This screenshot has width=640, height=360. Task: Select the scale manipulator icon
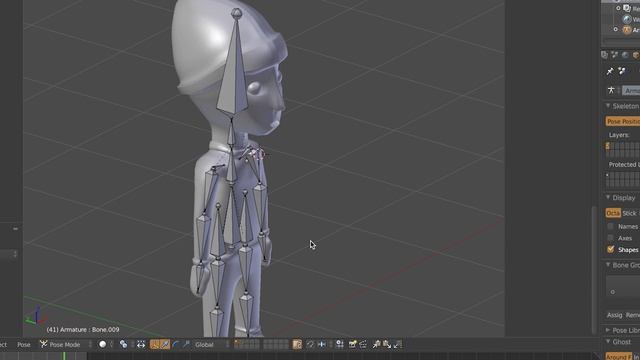[x=186, y=344]
